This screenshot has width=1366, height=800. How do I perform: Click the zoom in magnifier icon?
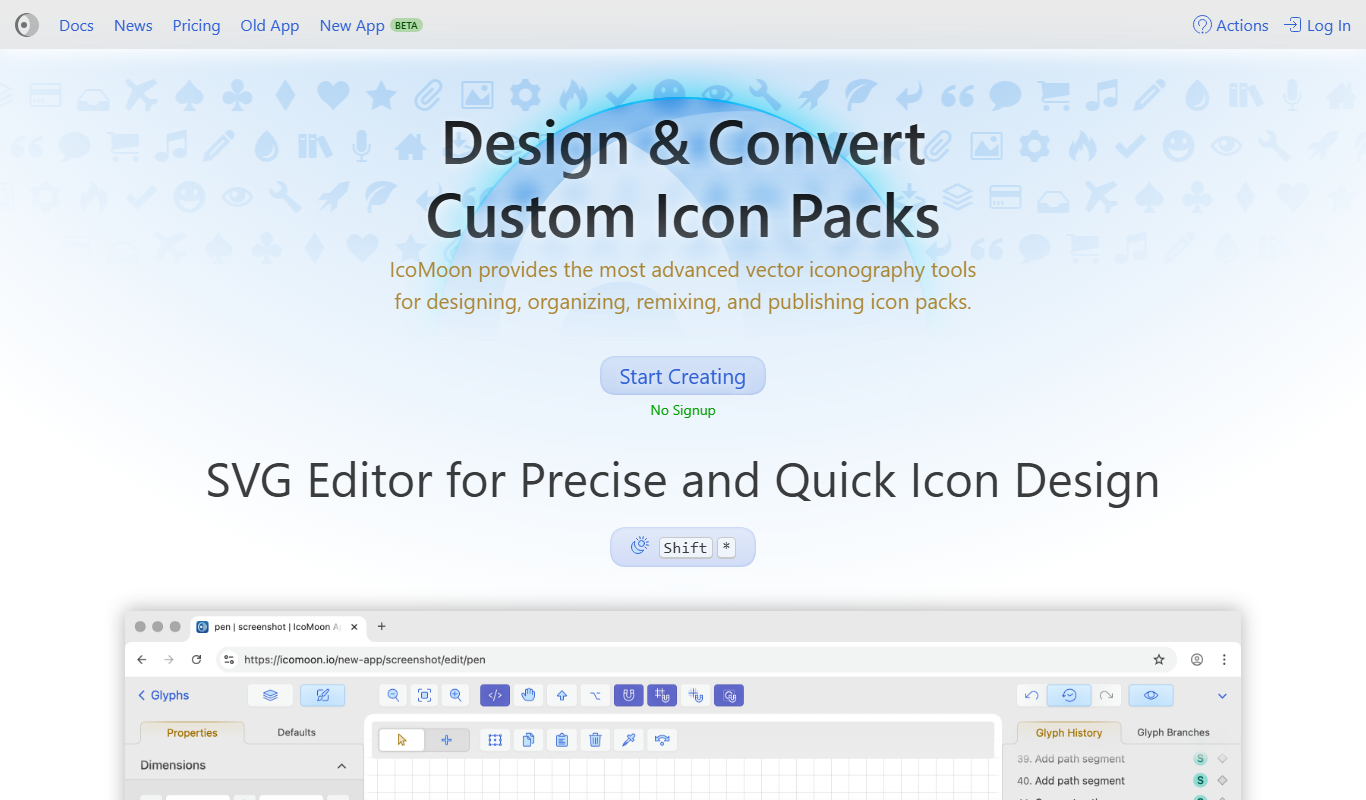coord(456,695)
